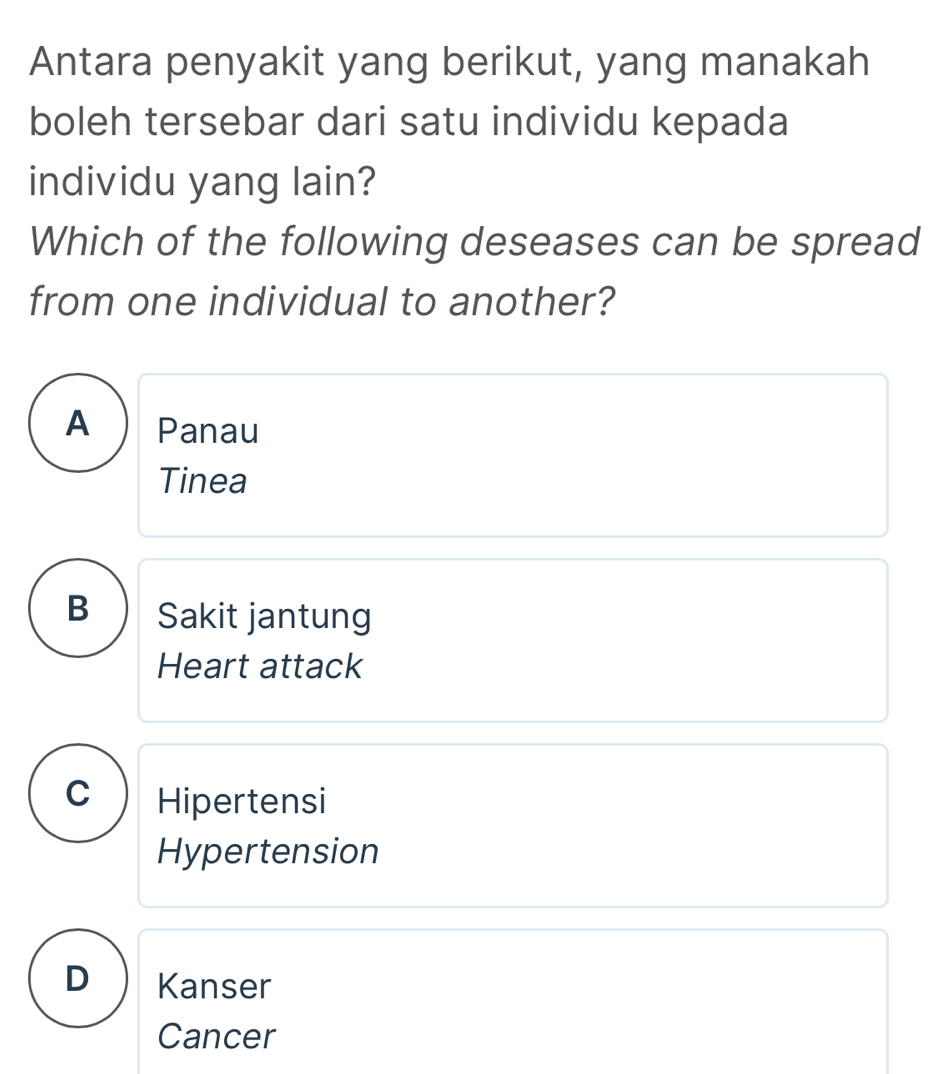Click the "Heart attack" answer text
This screenshot has width=952, height=1074.
coord(260,666)
